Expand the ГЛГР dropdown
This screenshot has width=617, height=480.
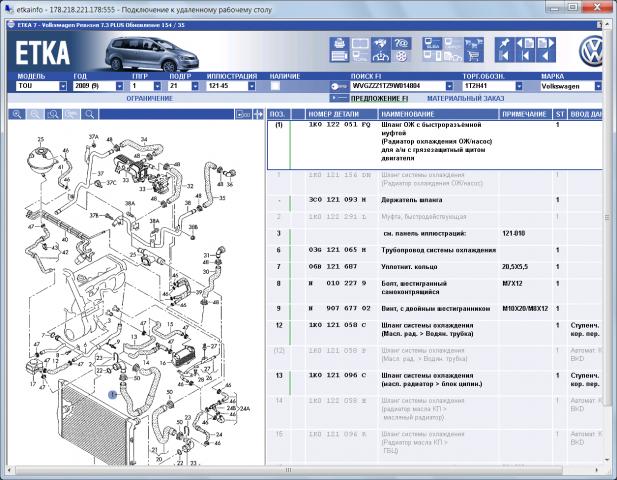coord(157,86)
